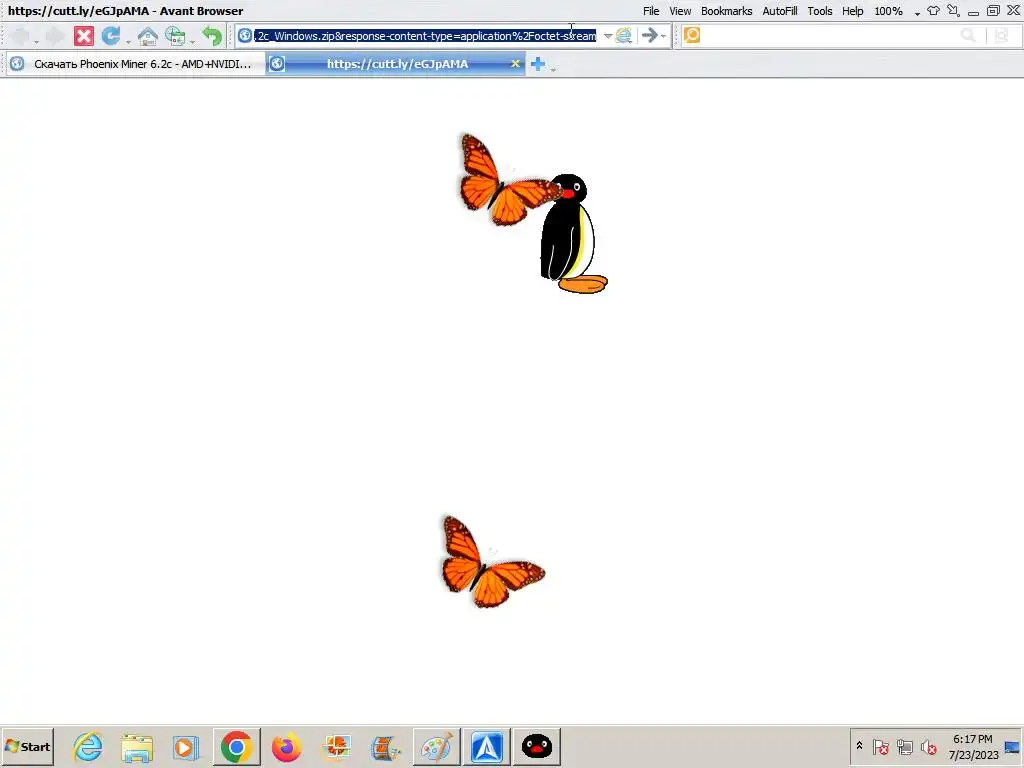
Task: Click the magnifier search button
Action: [968, 35]
